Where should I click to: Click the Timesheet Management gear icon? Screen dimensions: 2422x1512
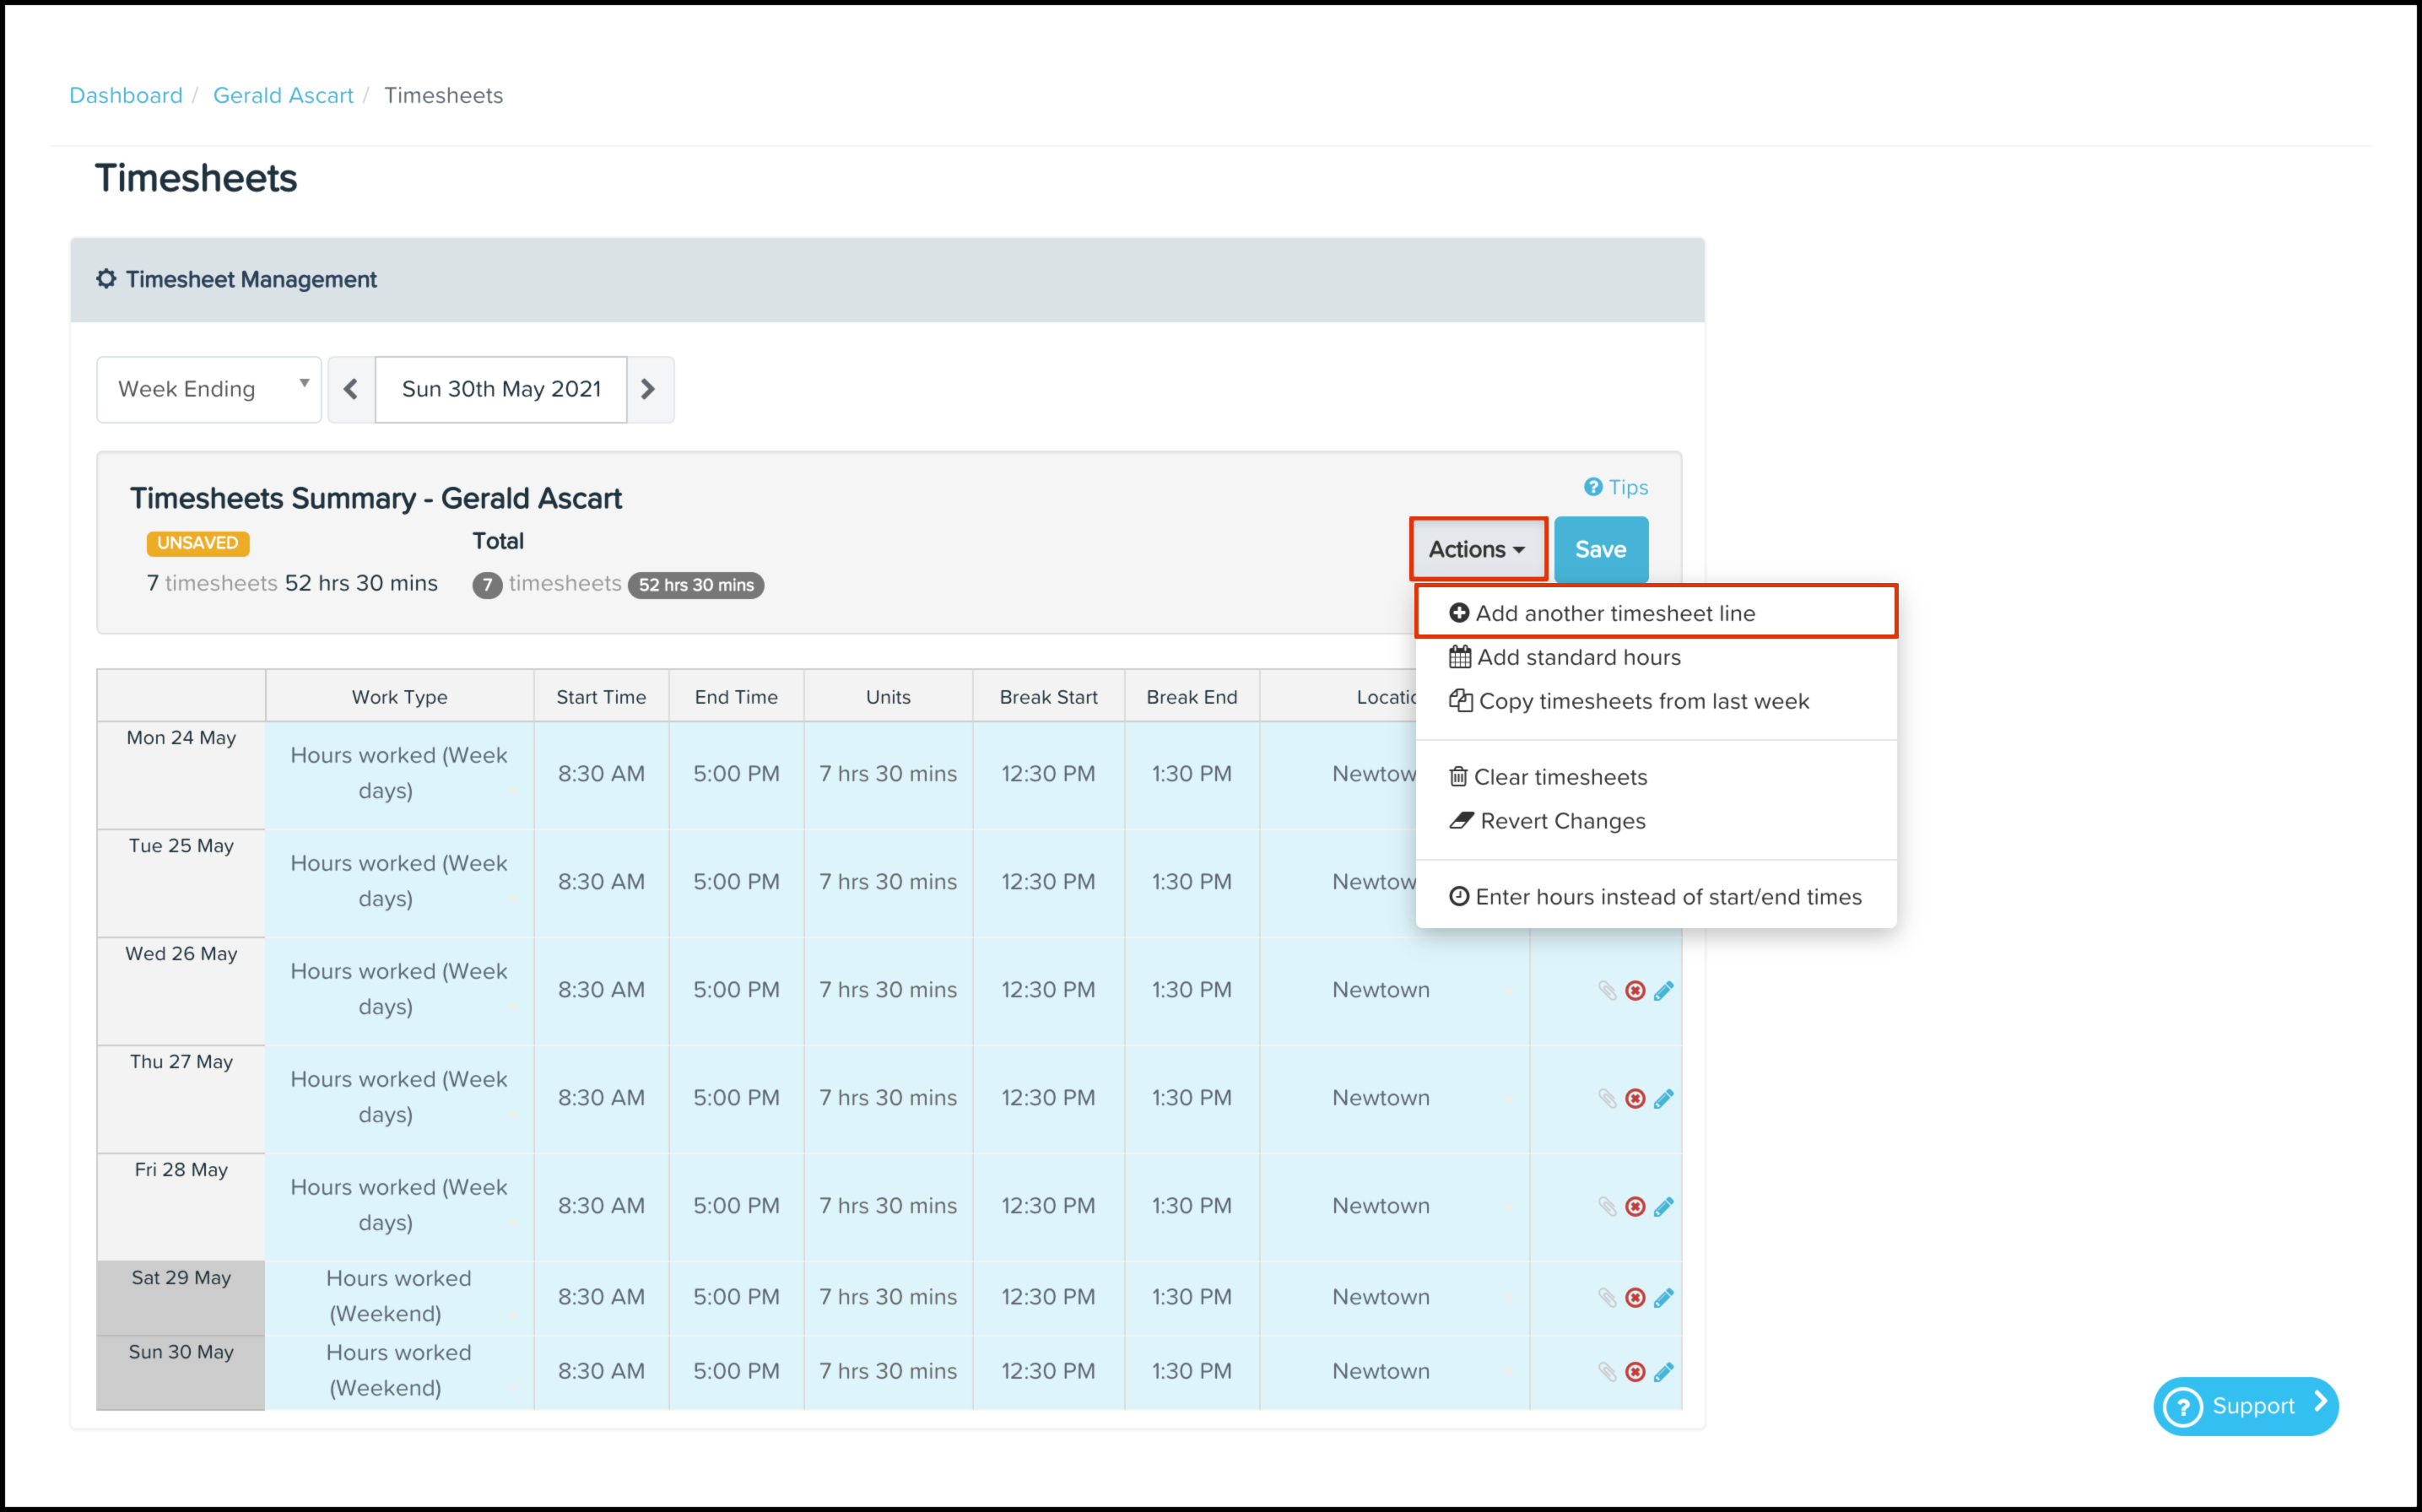(x=106, y=279)
